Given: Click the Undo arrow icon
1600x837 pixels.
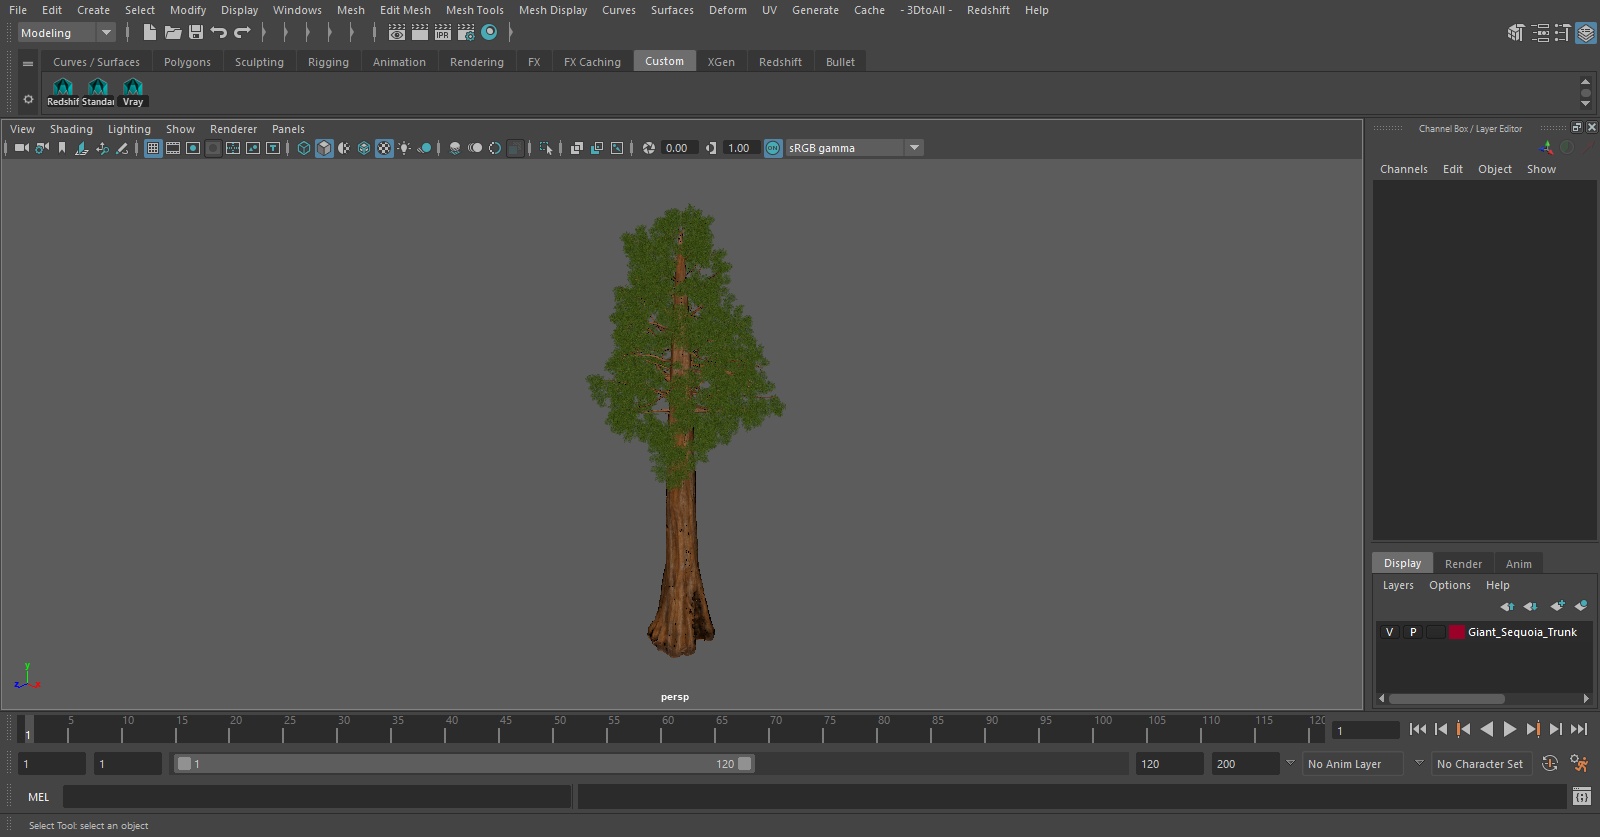Looking at the screenshot, I should coord(219,33).
